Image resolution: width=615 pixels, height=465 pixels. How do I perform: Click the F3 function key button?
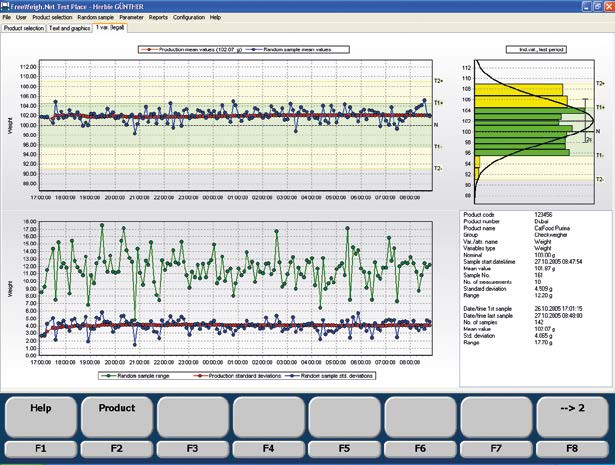tap(193, 449)
